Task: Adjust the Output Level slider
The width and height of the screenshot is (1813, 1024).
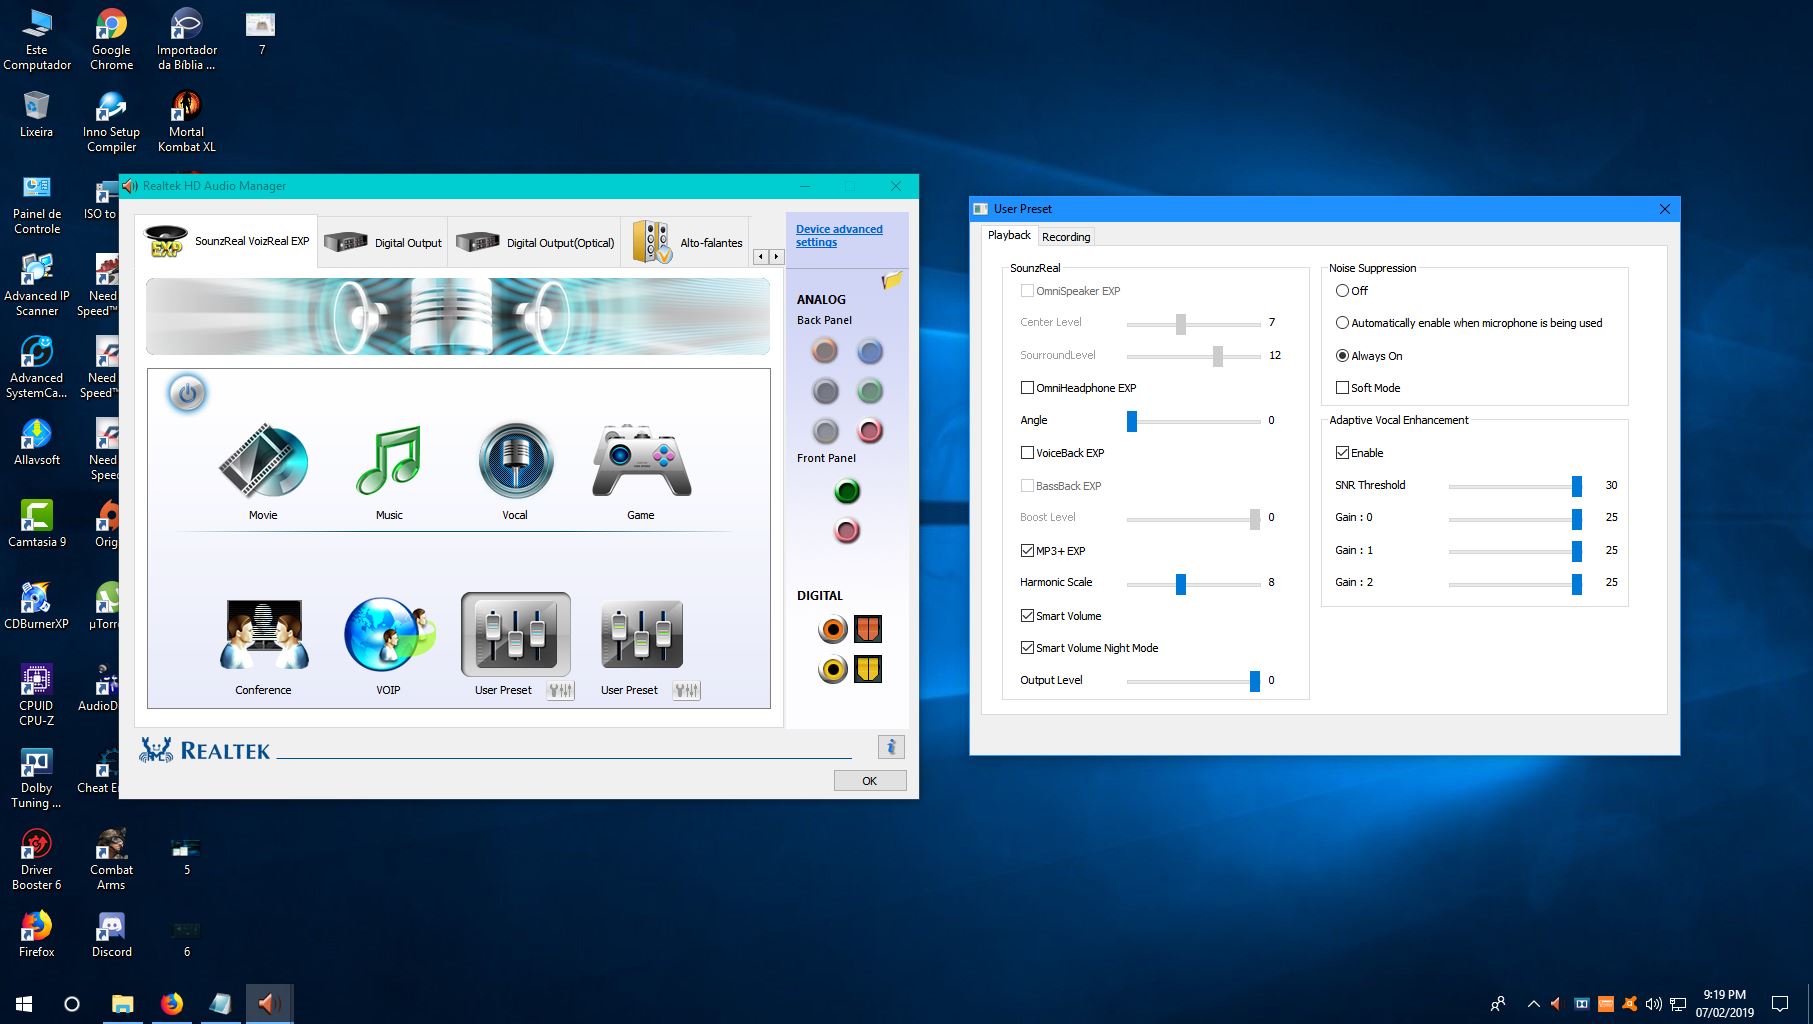Action: pyautogui.click(x=1255, y=681)
